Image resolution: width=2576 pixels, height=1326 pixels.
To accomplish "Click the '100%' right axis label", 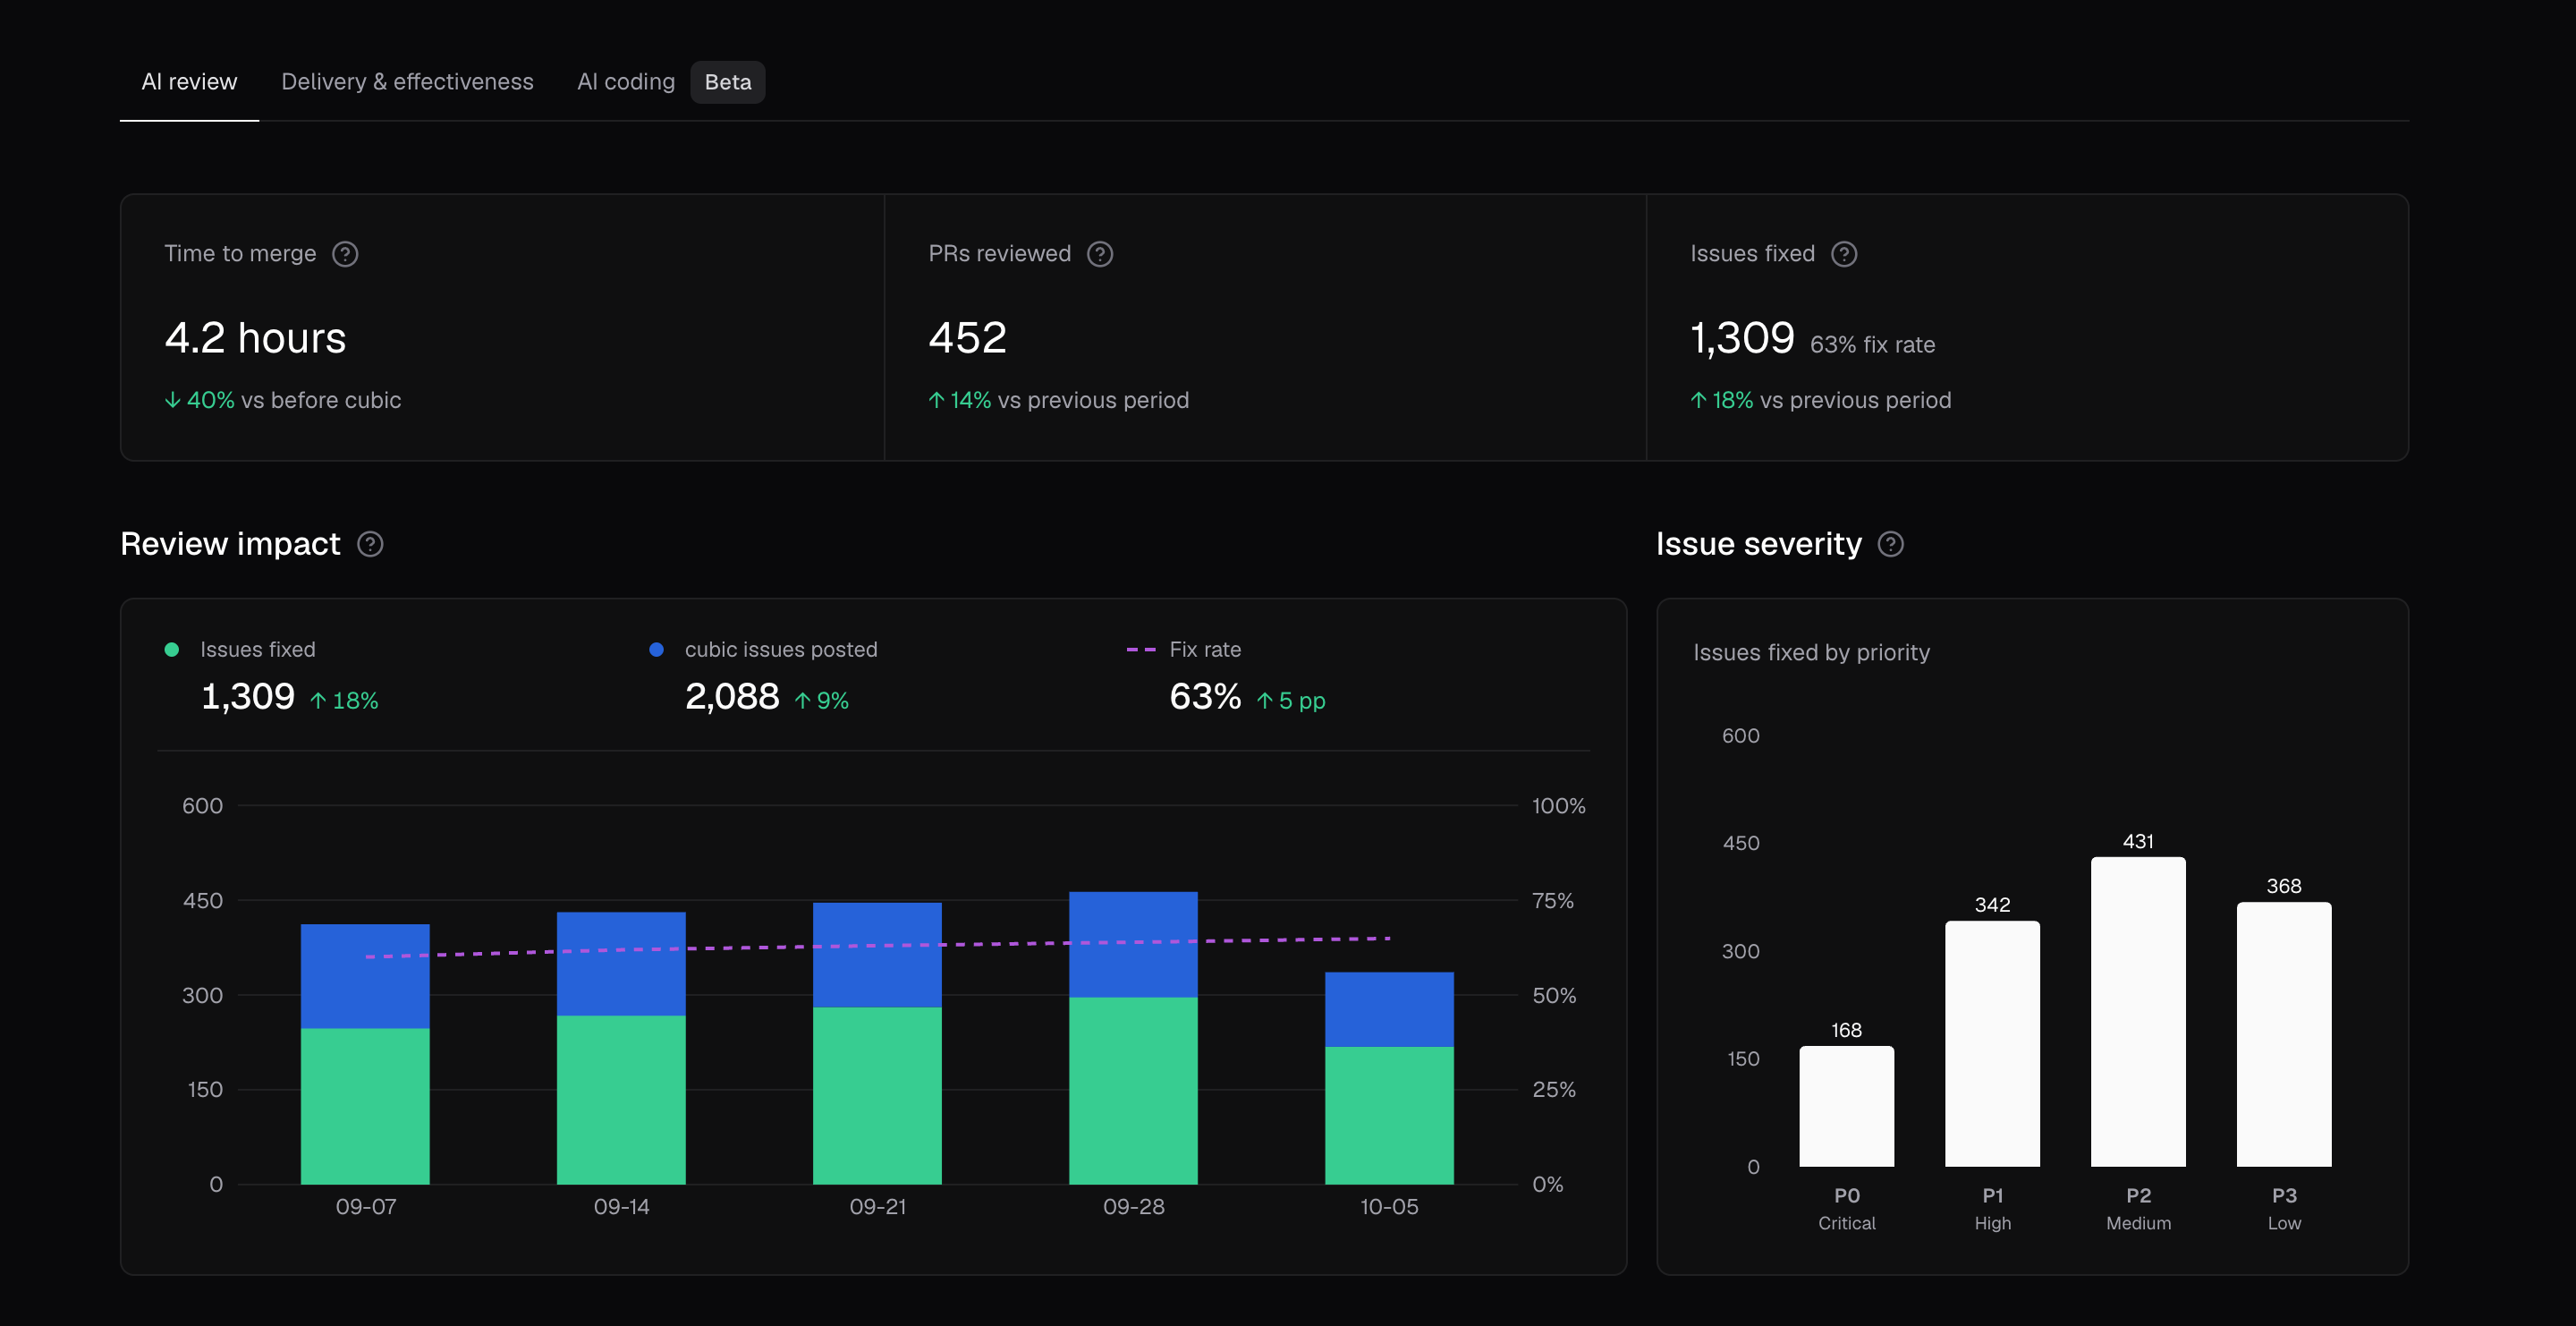I will point(1559,806).
